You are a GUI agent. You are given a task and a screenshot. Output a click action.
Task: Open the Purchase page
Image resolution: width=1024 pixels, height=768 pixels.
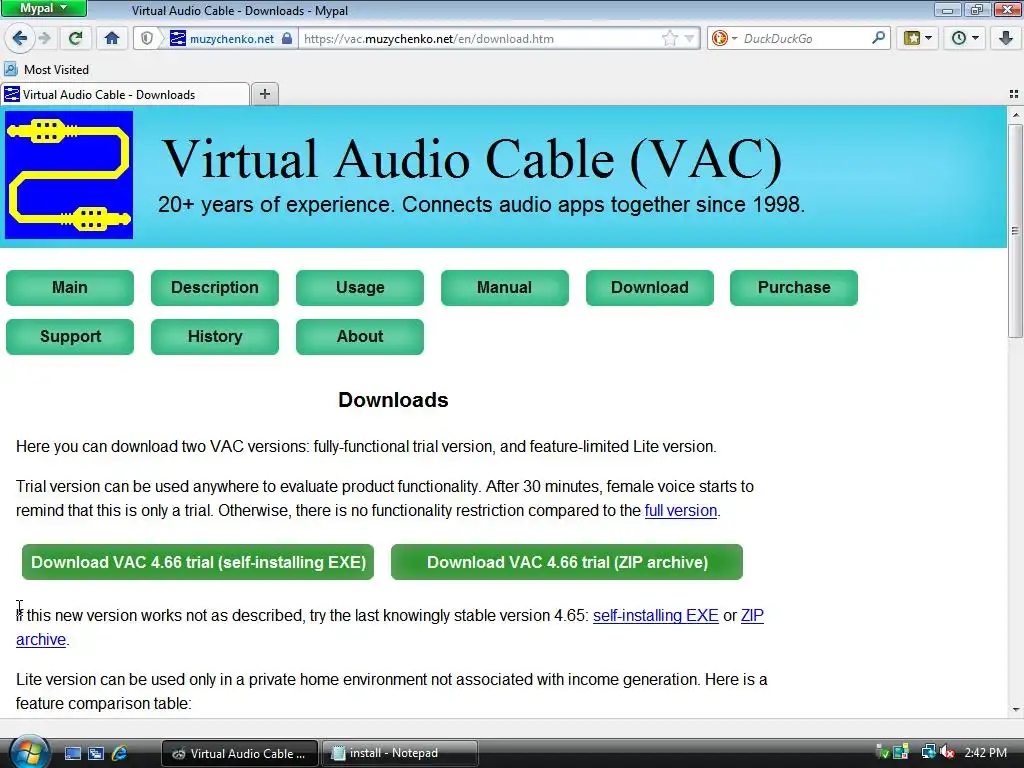pos(794,287)
